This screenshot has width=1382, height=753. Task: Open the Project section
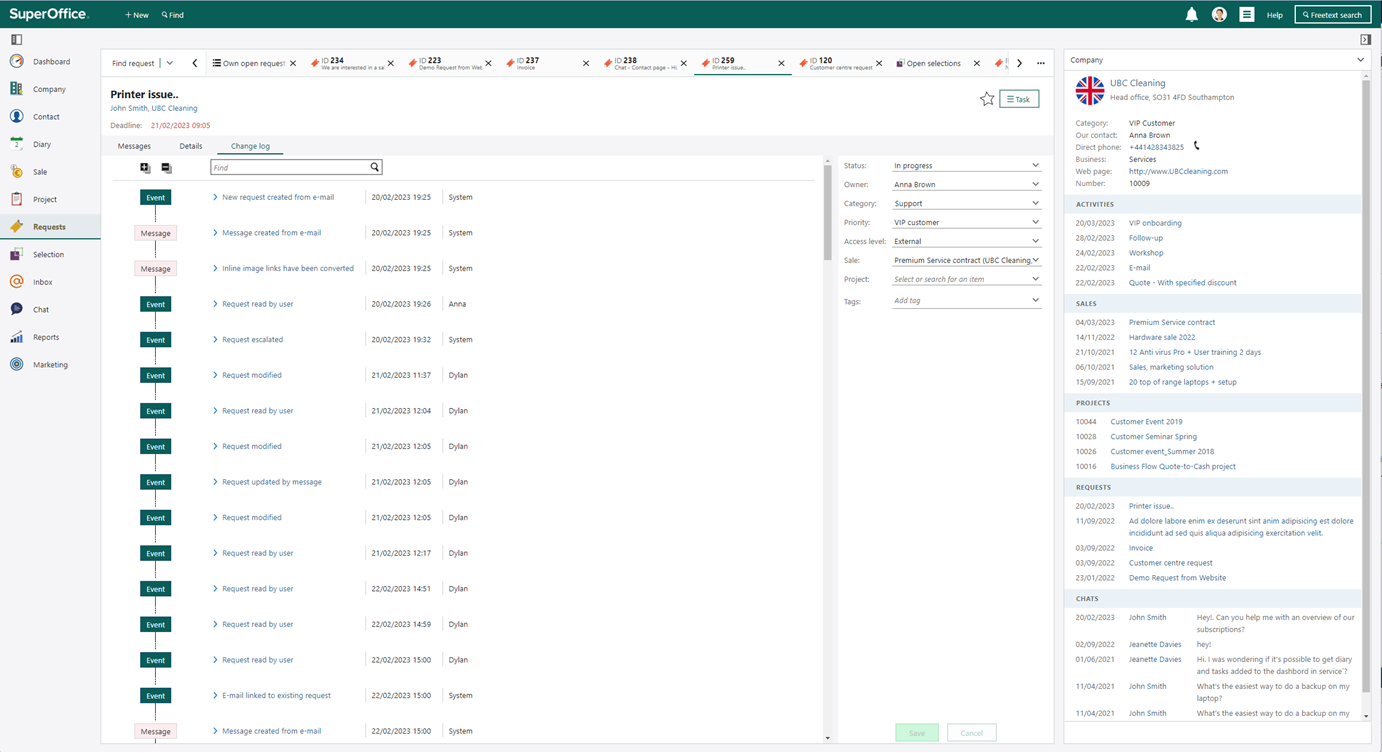pos(45,199)
